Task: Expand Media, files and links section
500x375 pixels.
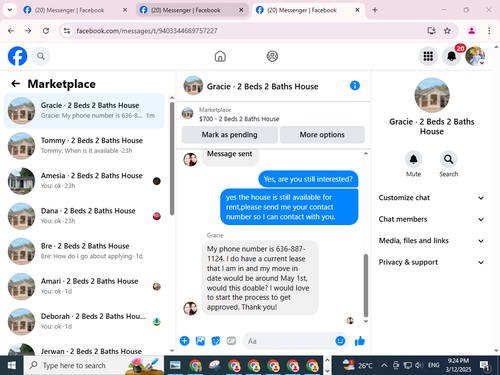Action: (x=431, y=241)
